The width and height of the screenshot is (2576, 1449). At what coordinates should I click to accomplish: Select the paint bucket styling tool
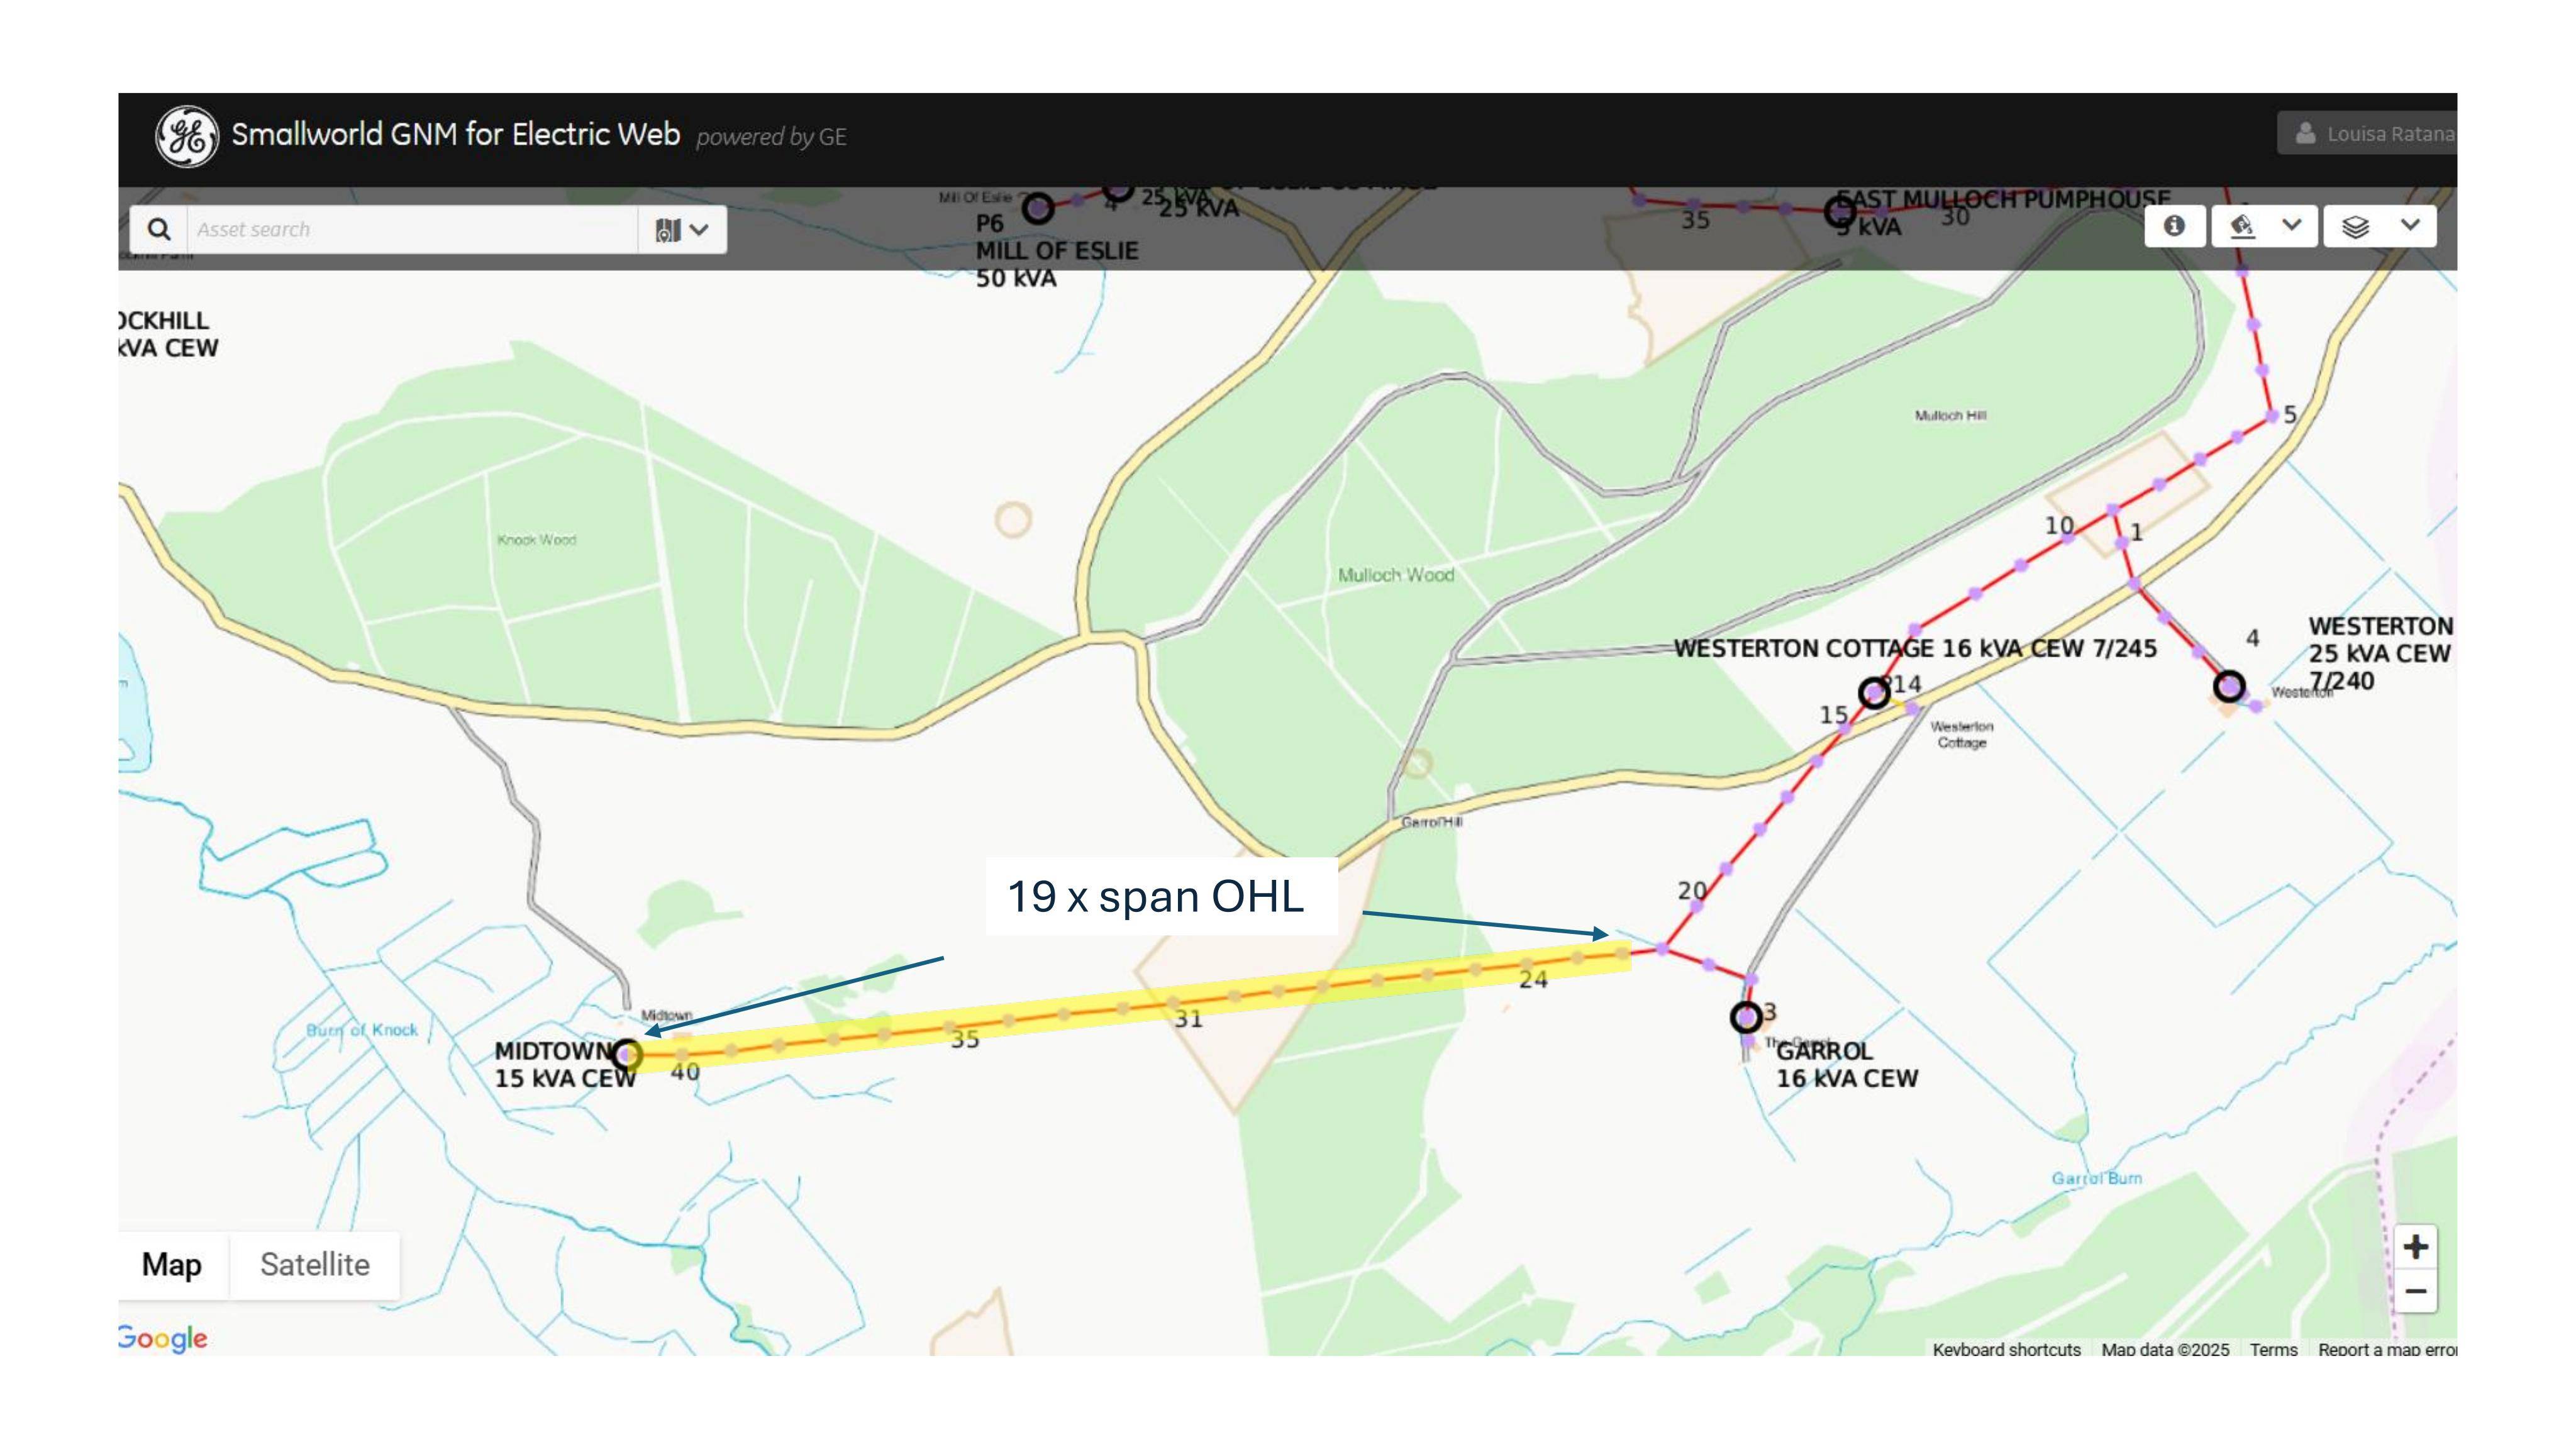tap(2242, 226)
